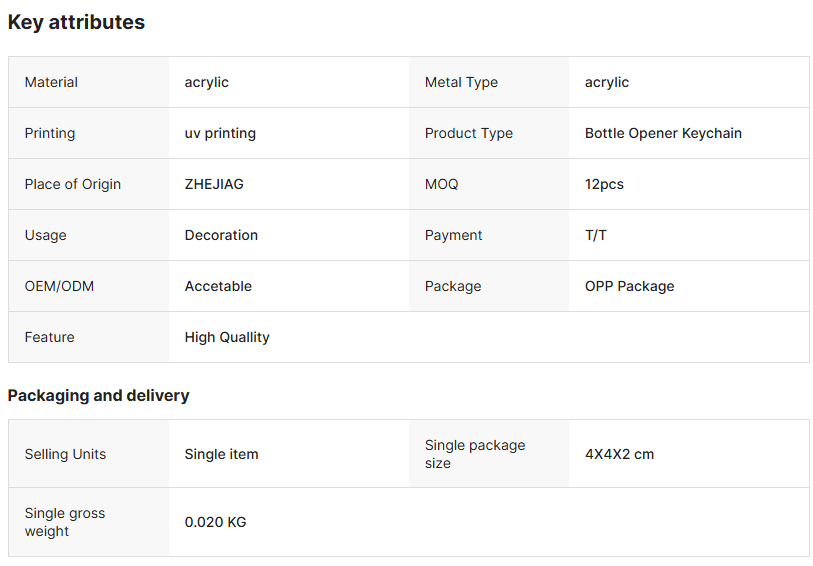The width and height of the screenshot is (813, 566).
Task: Select the Metal Type label
Action: click(461, 82)
